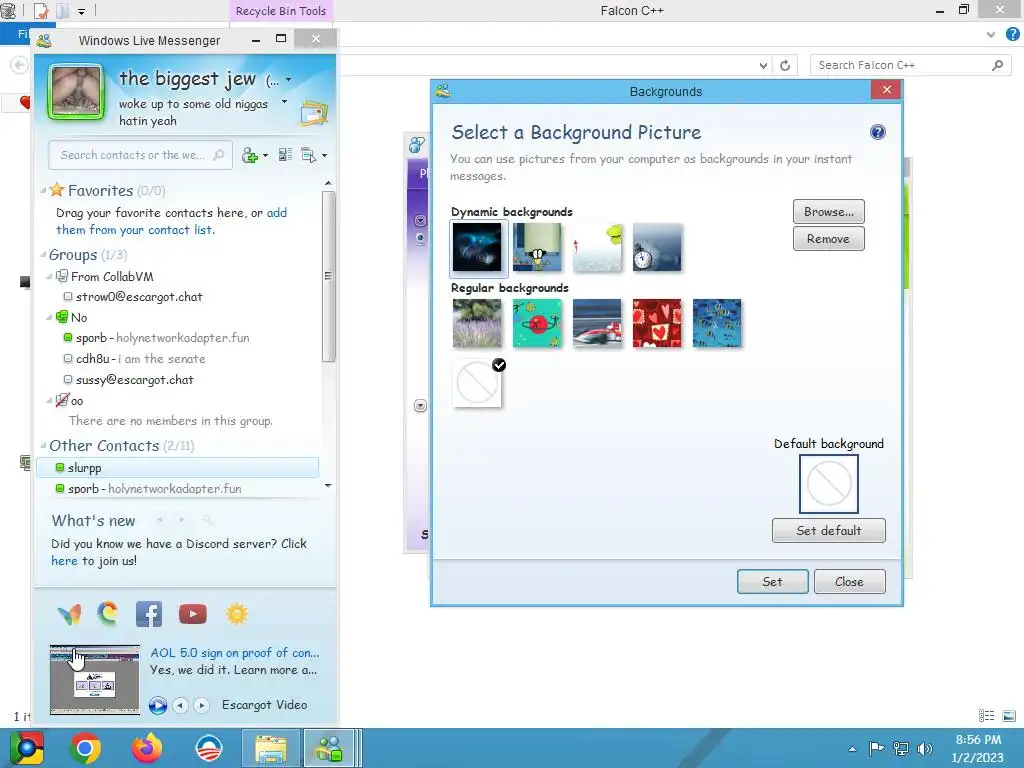Click the 'AOL 5.0 sign on proof' link

tap(234, 652)
